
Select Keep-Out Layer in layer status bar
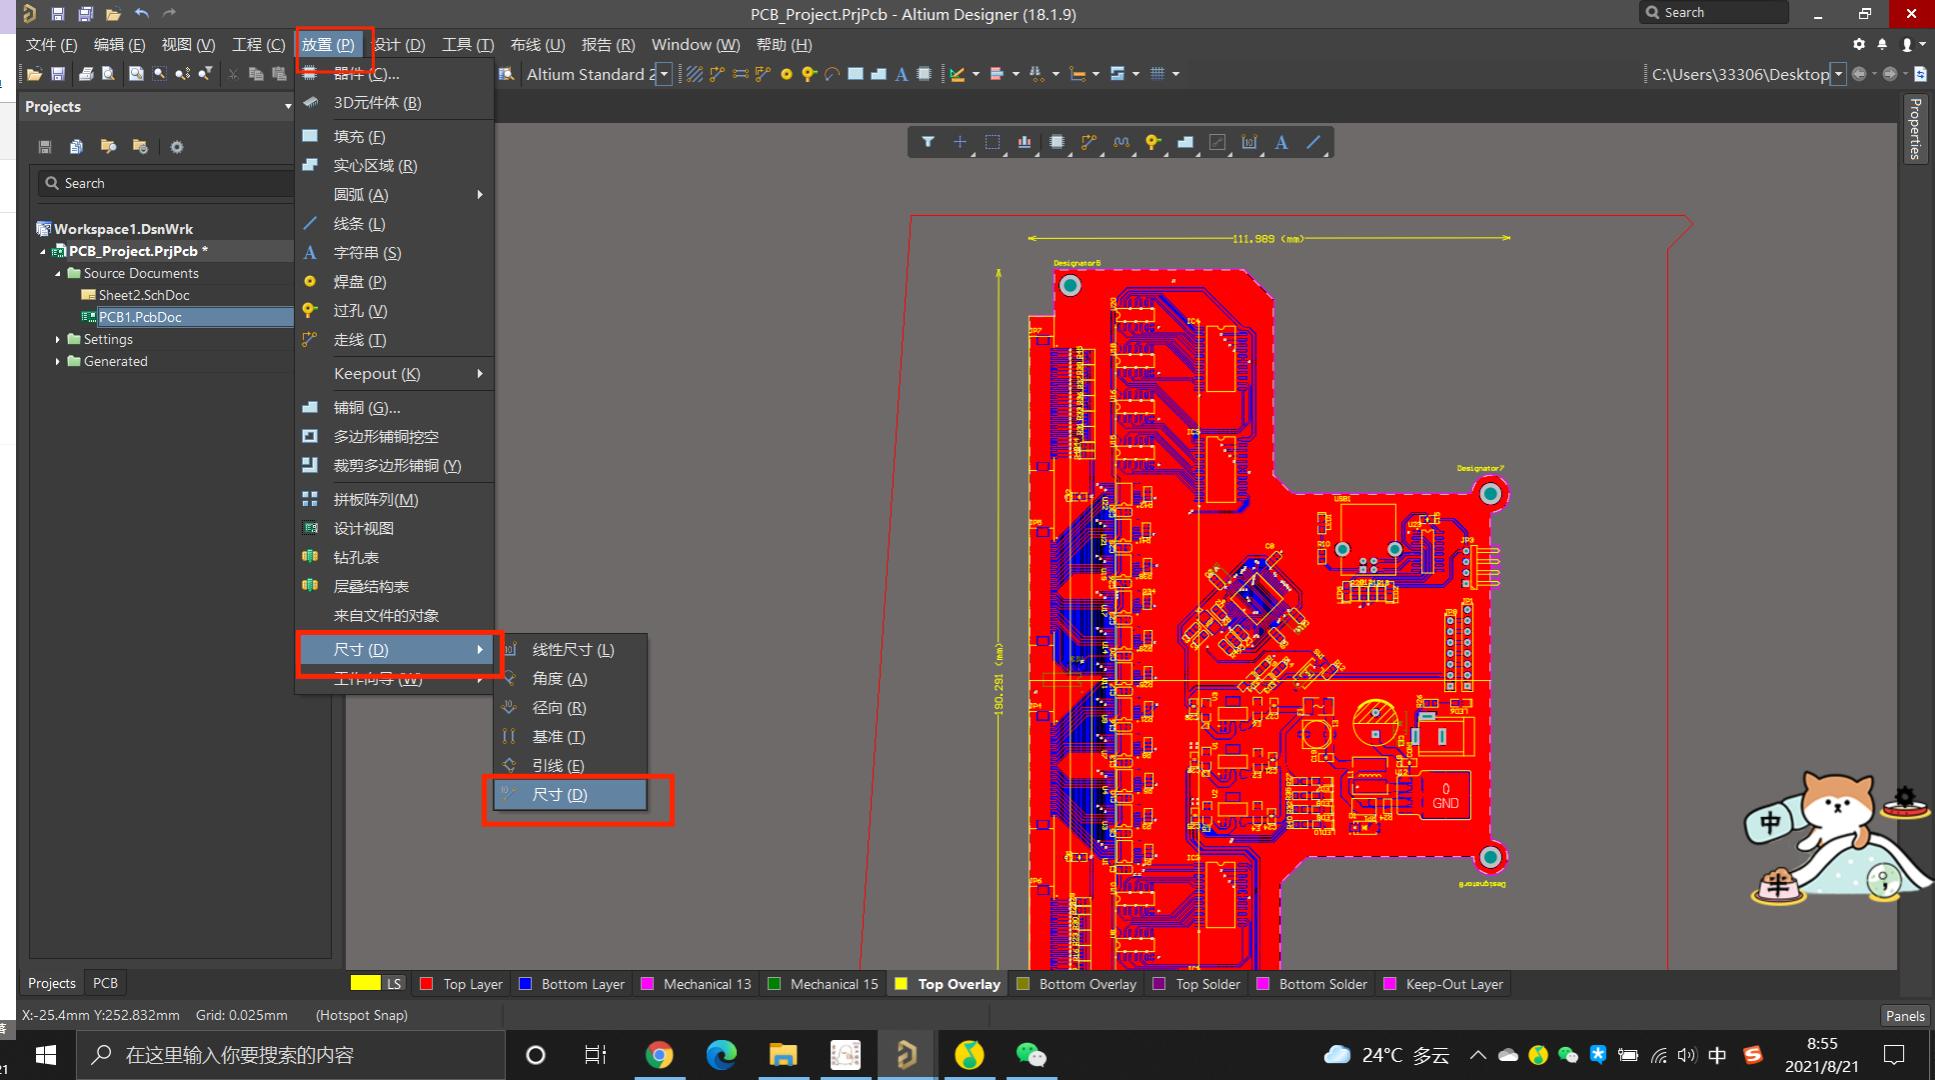[1454, 983]
